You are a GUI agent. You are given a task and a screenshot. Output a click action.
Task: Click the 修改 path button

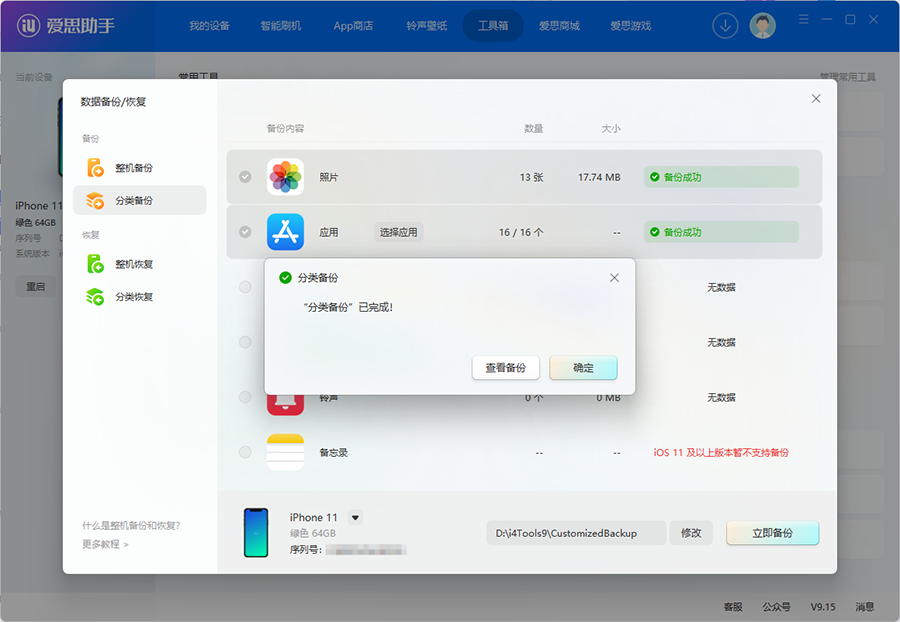[691, 533]
